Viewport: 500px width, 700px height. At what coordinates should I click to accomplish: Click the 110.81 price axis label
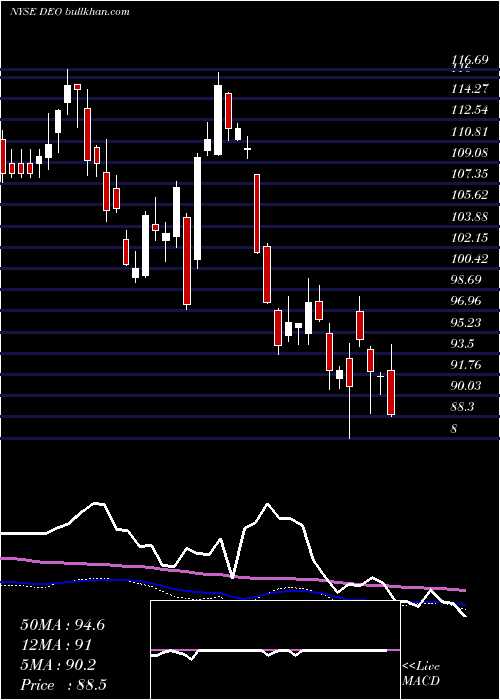point(469,132)
